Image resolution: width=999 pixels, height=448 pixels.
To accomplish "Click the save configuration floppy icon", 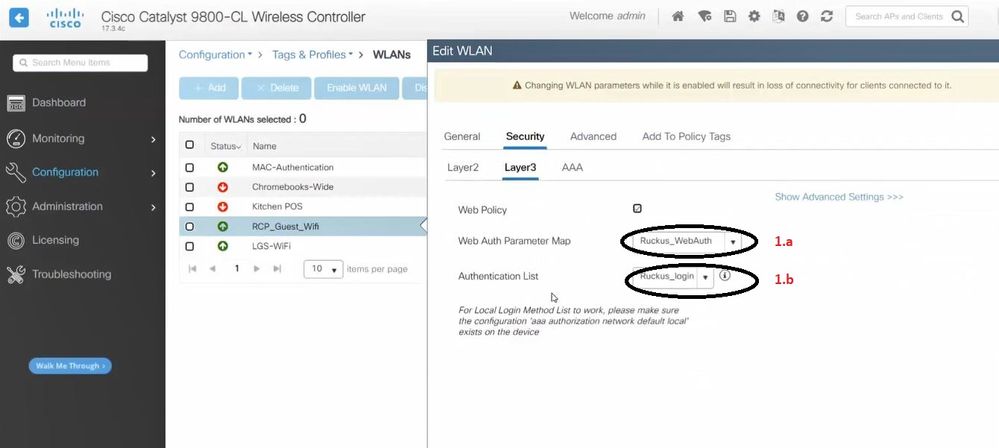I will [731, 17].
